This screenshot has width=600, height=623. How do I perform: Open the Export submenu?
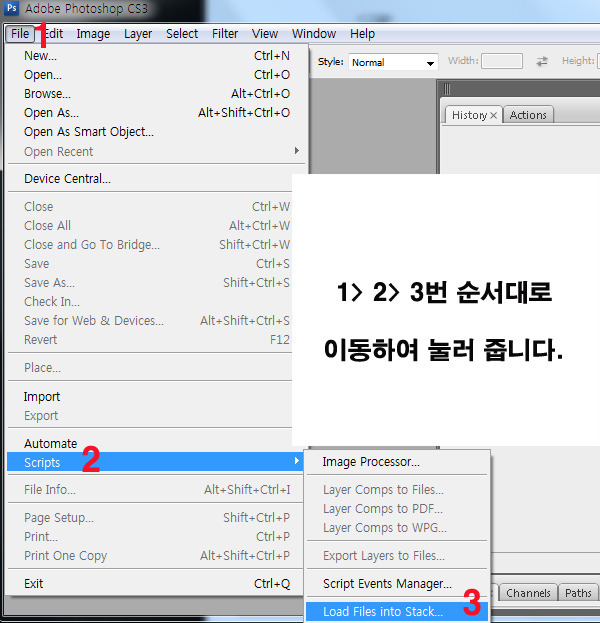pos(150,416)
